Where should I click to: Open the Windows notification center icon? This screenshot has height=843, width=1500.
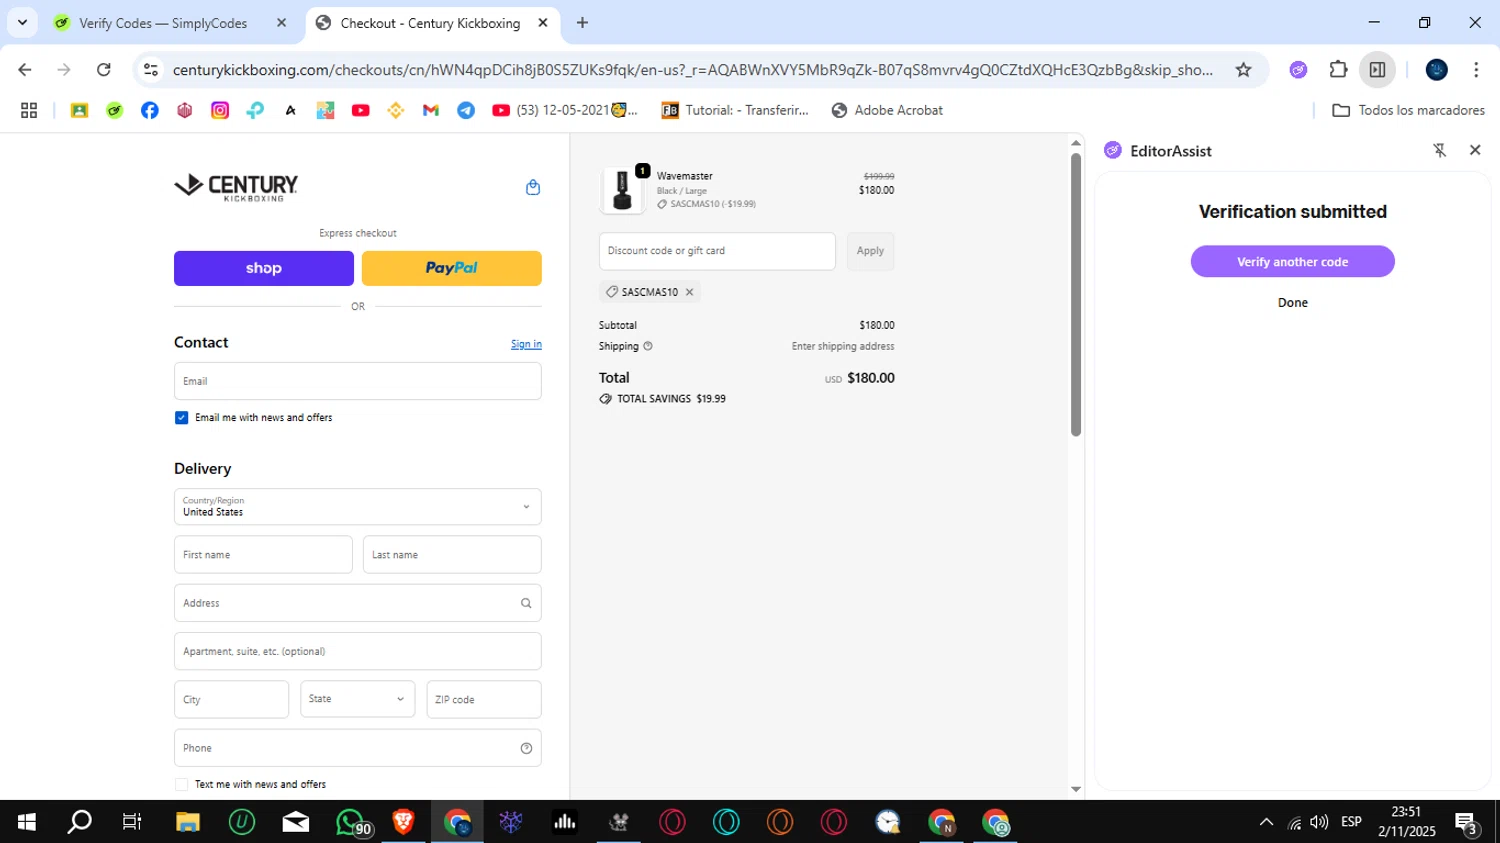pos(1467,823)
